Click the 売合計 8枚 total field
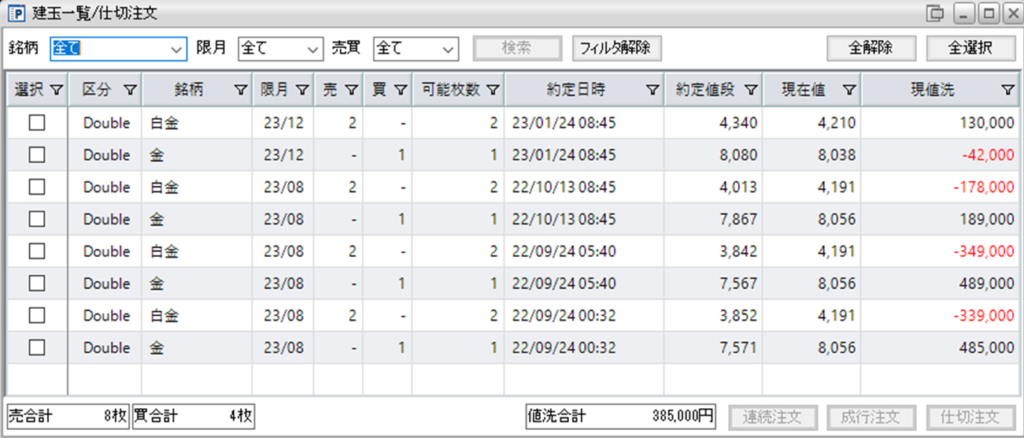The width and height of the screenshot is (1024, 438). pyautogui.click(x=68, y=416)
